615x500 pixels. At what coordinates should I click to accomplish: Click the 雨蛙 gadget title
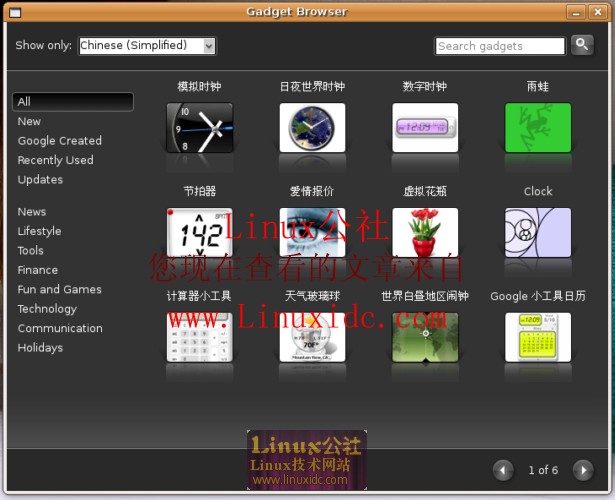(x=538, y=87)
